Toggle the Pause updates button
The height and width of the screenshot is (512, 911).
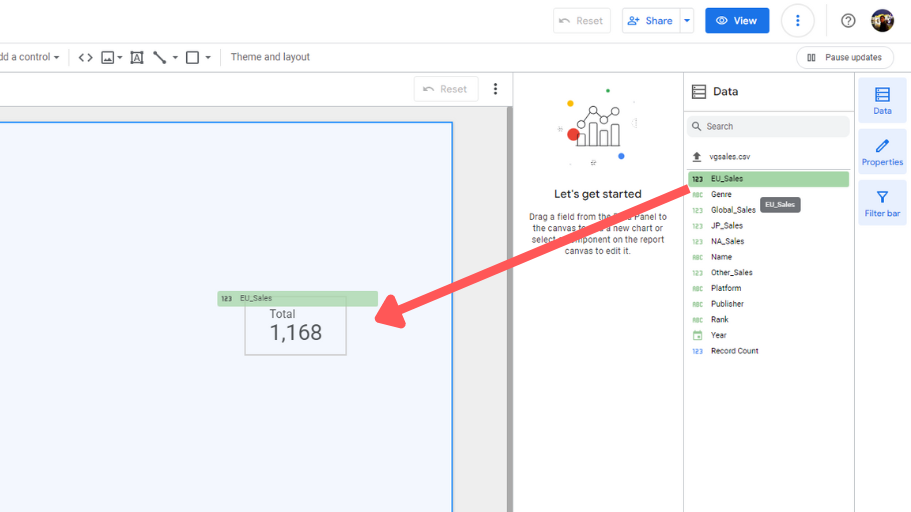click(844, 58)
